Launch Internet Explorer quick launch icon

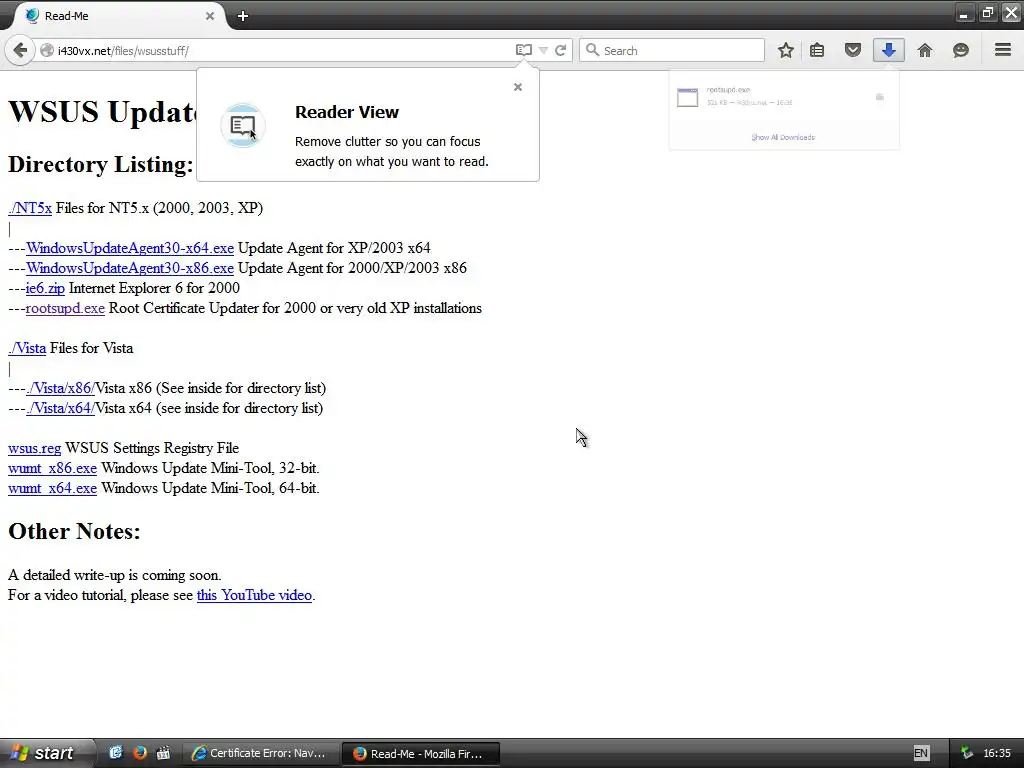(116, 753)
